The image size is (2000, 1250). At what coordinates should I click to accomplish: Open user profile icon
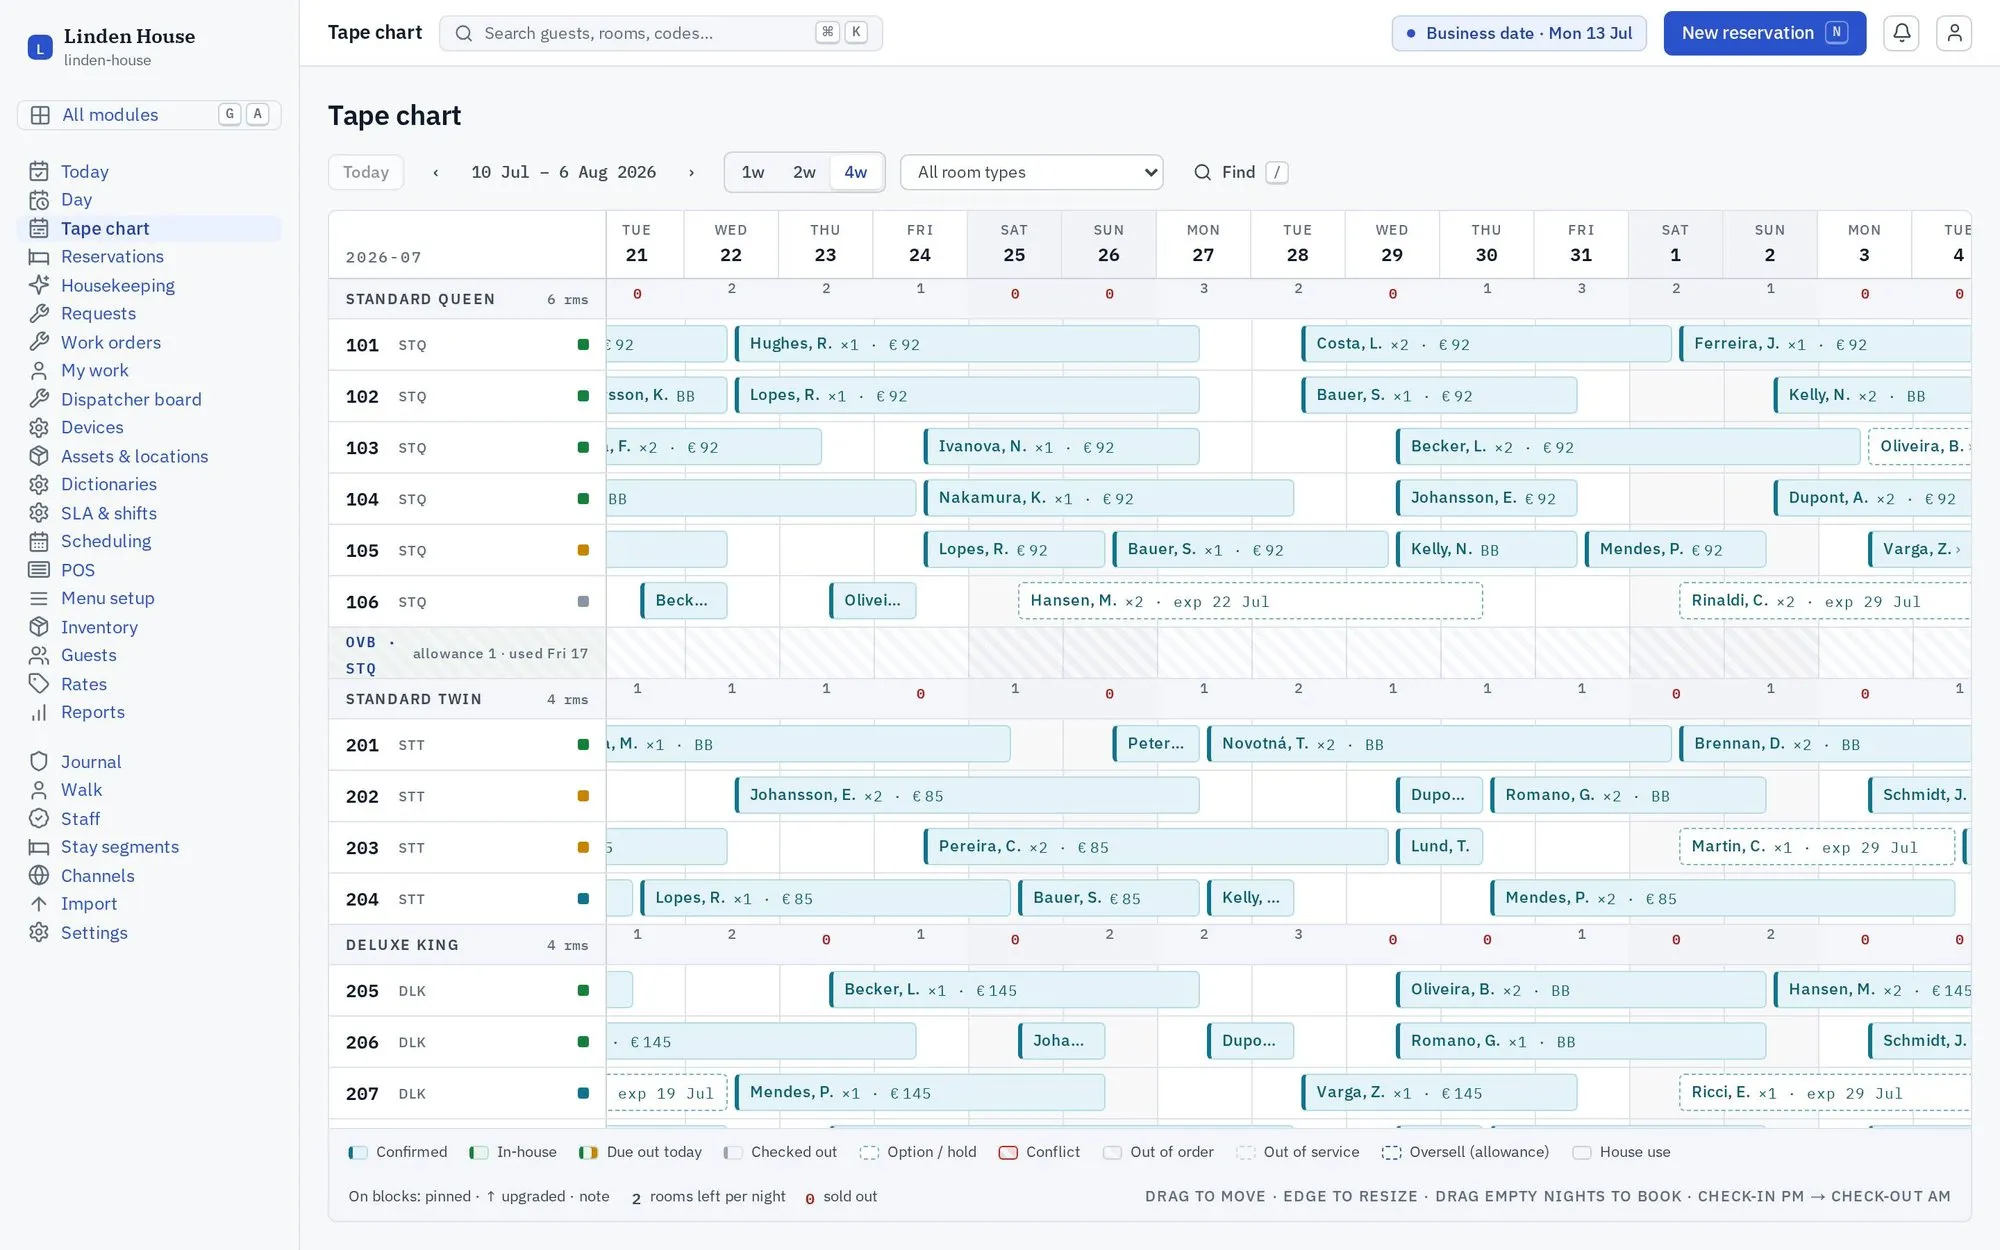click(x=1954, y=33)
